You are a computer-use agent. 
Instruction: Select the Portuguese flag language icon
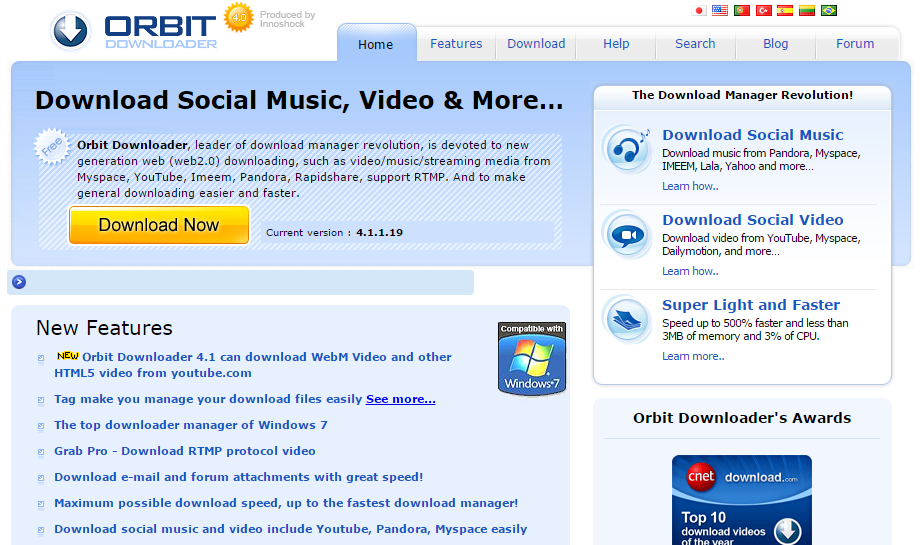(742, 11)
